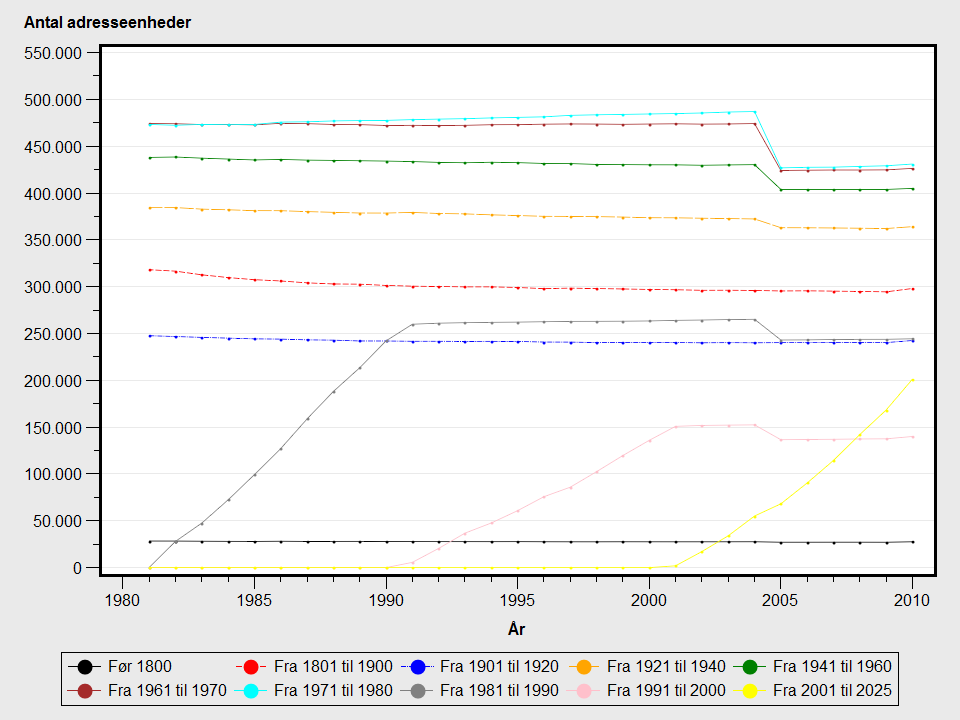Select the "År" x-axis title
The image size is (960, 720).
(517, 629)
